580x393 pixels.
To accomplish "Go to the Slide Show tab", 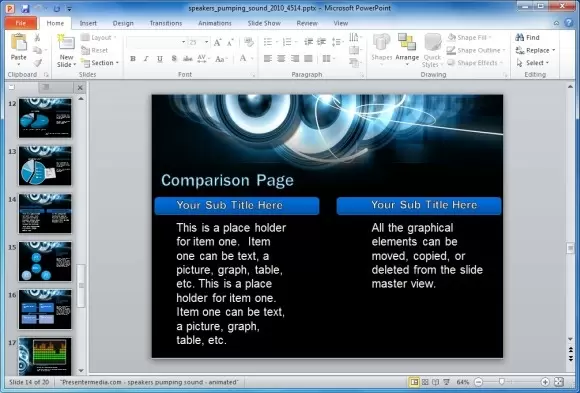I will pos(264,23).
